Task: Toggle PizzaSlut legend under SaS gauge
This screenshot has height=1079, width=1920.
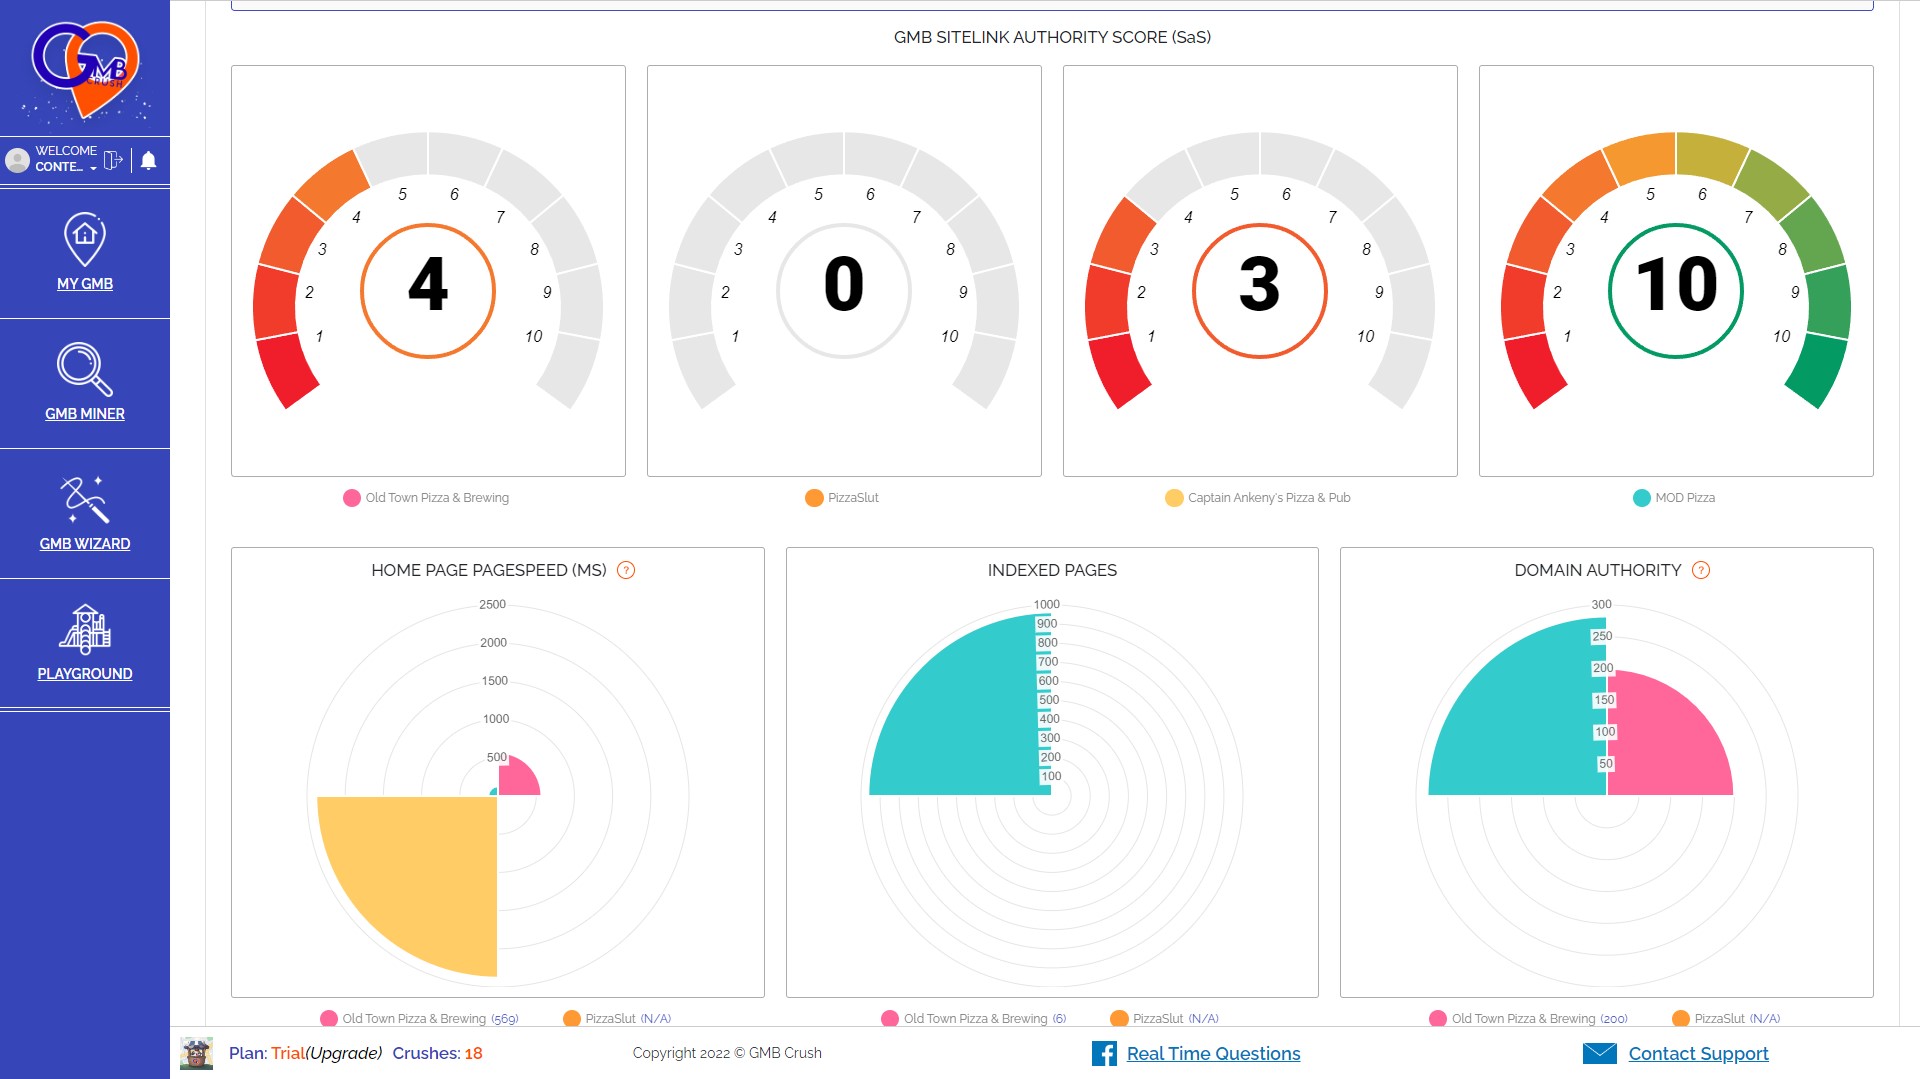Action: coord(842,498)
